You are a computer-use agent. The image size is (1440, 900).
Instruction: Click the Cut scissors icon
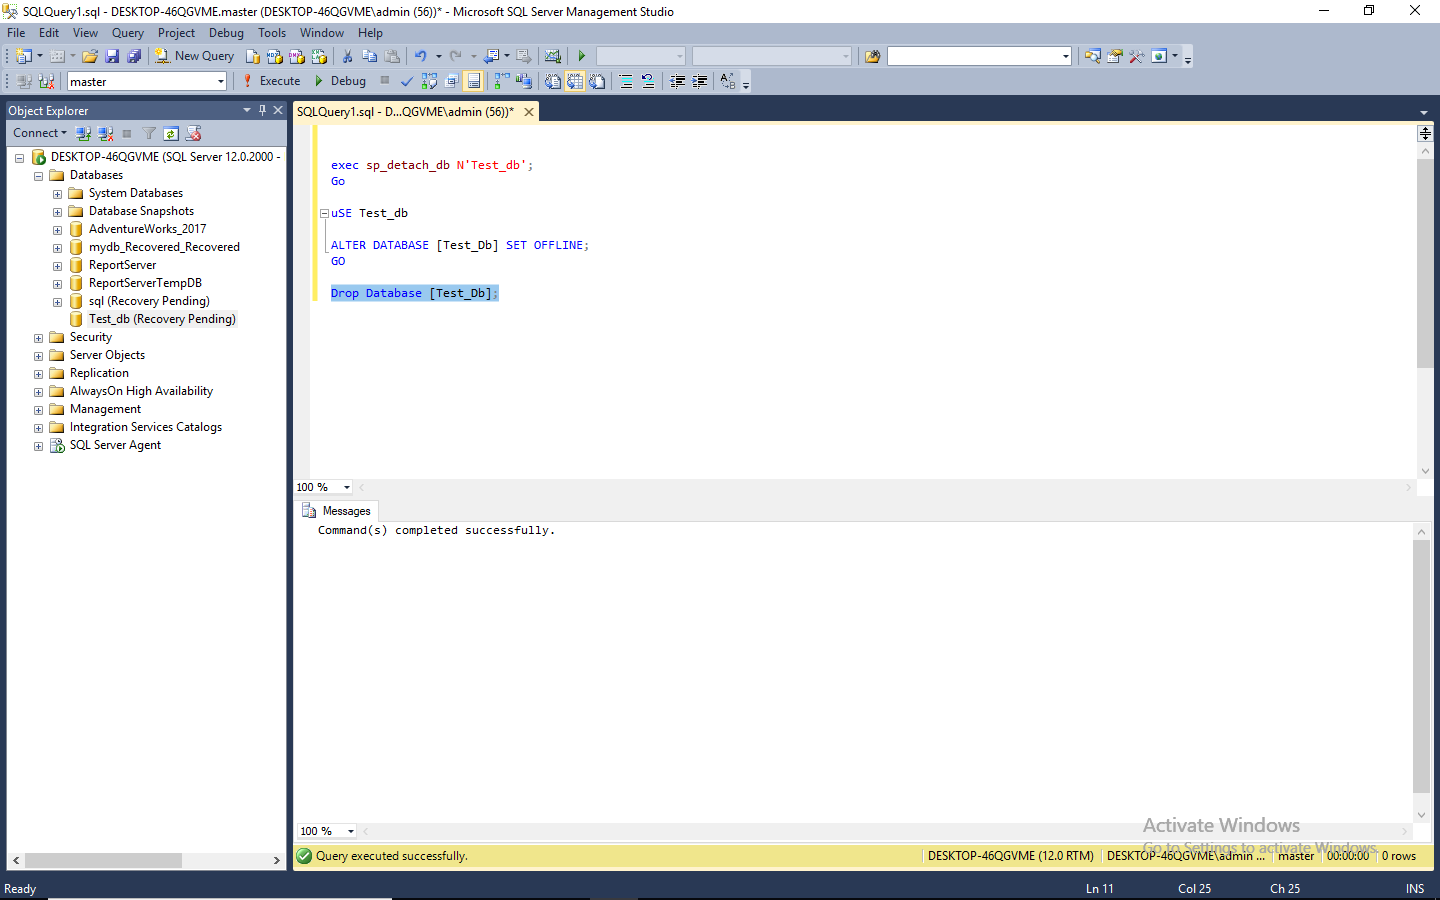pos(347,56)
